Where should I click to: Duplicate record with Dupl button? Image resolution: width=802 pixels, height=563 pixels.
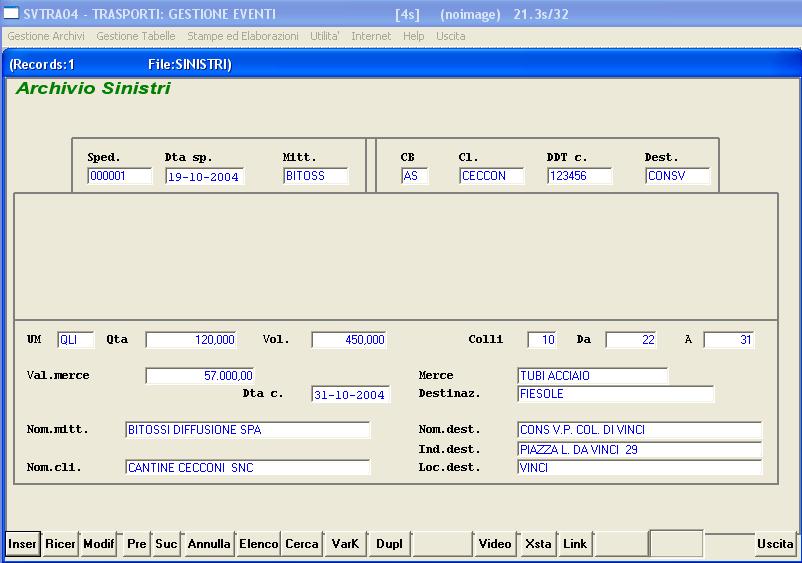pyautogui.click(x=389, y=544)
